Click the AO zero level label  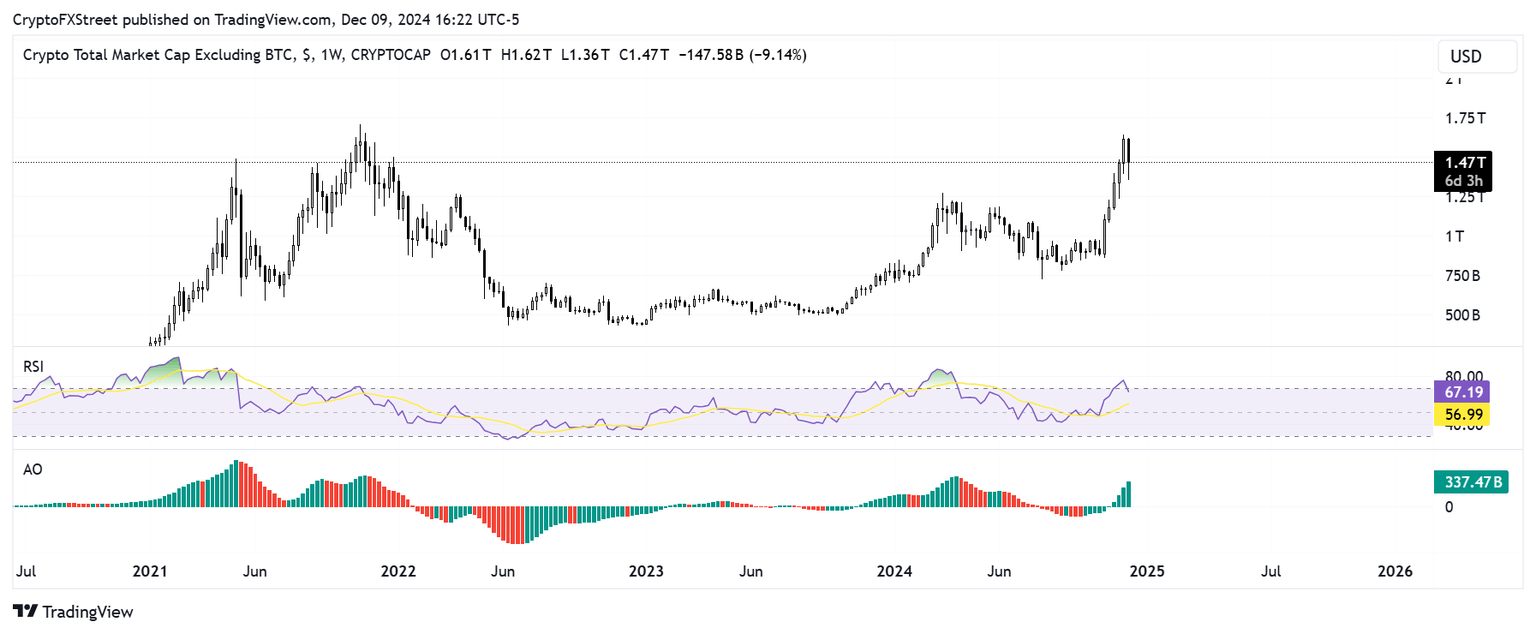pos(1449,507)
